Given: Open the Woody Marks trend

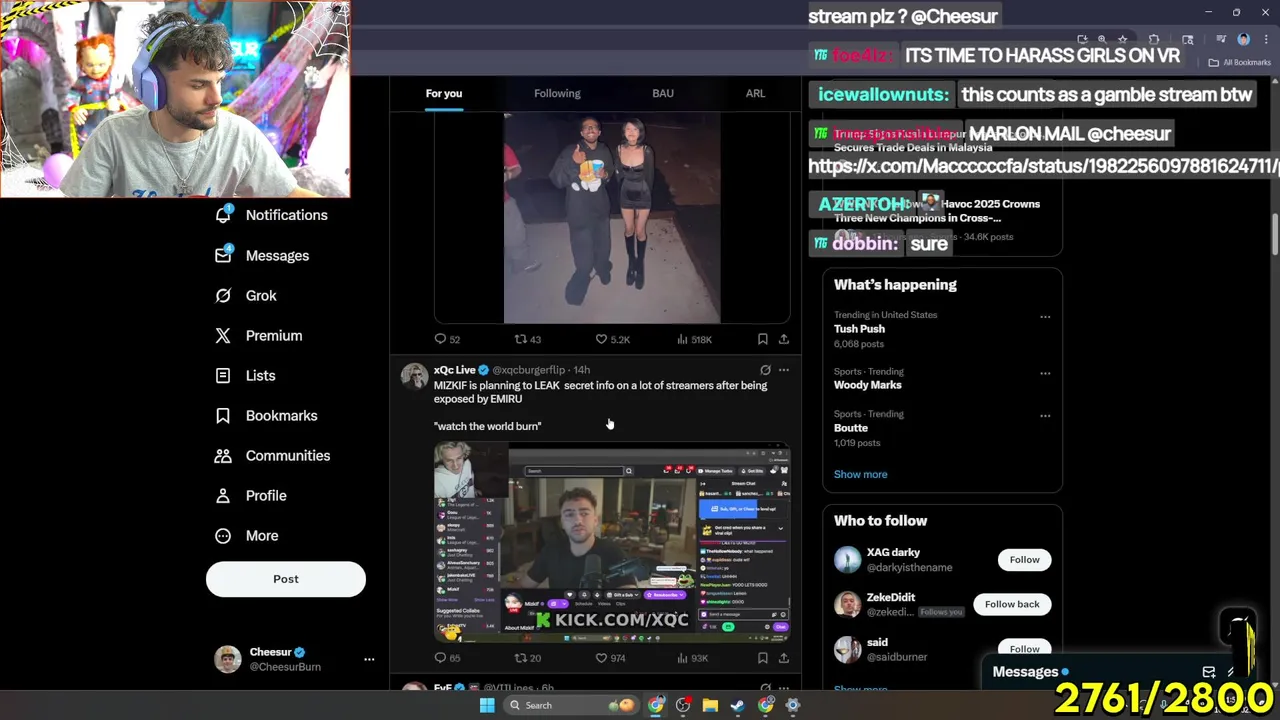Looking at the screenshot, I should pyautogui.click(x=867, y=385).
